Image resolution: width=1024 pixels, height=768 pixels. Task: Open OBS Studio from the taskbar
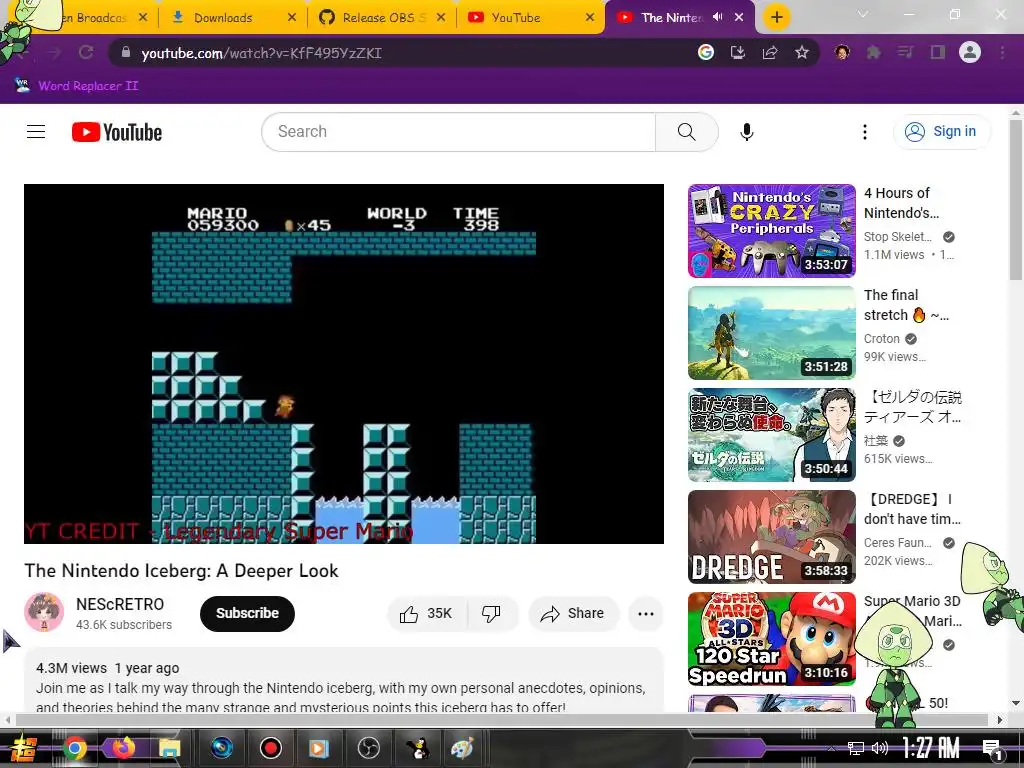coord(369,748)
